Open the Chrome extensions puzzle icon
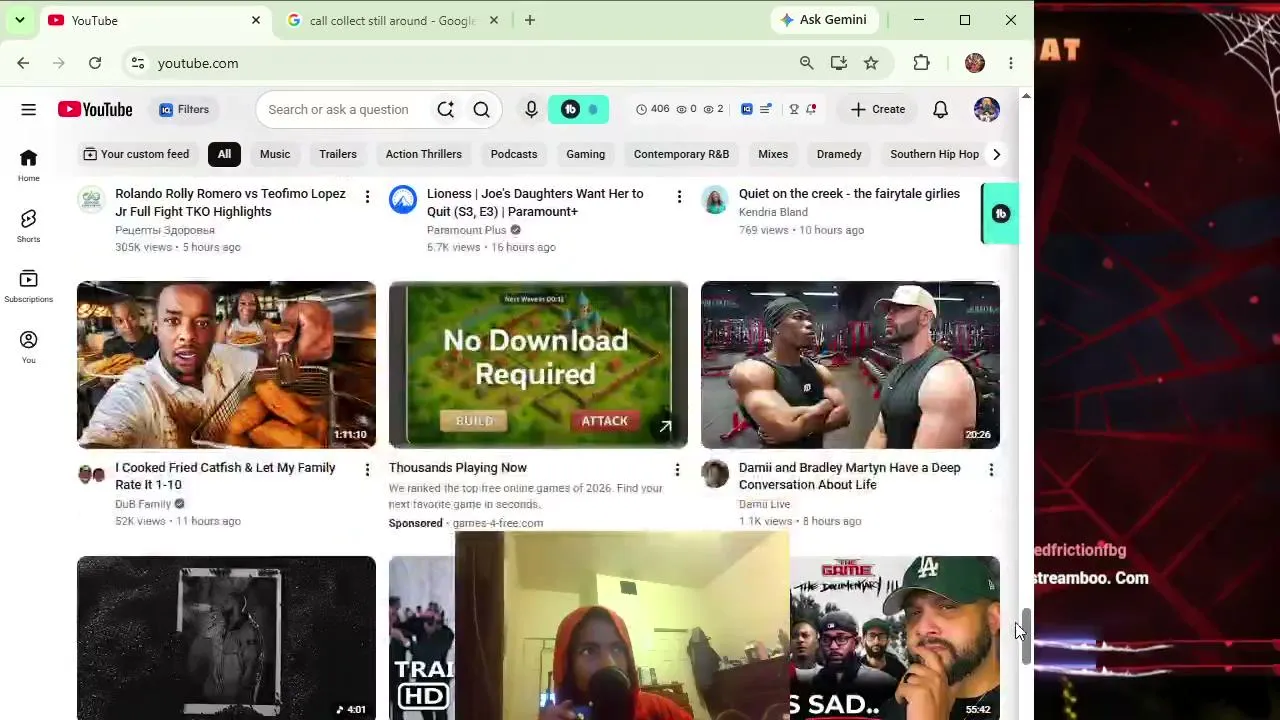The image size is (1280, 720). coord(921,63)
